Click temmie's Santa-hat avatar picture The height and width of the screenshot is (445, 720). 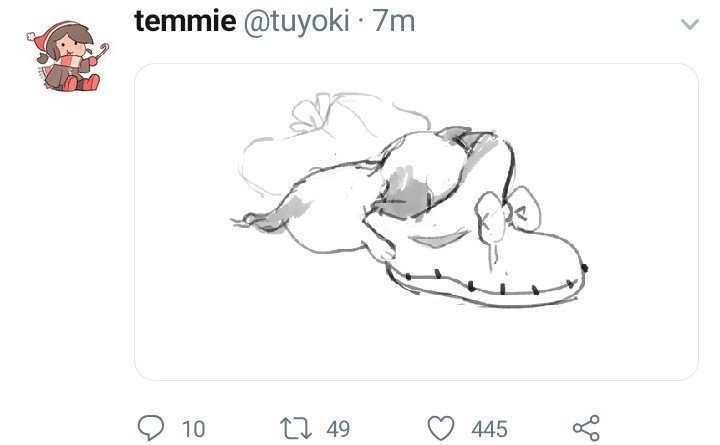[68, 55]
